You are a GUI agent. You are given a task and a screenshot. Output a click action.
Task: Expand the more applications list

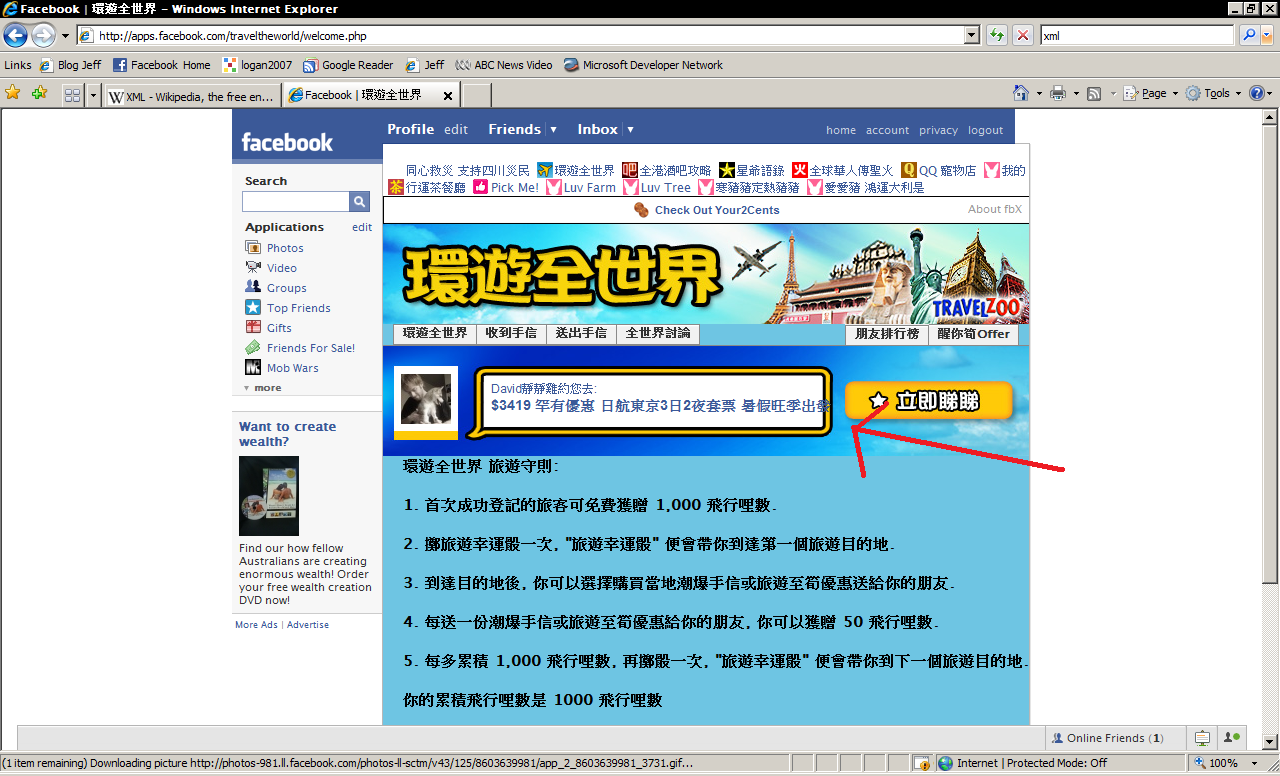pyautogui.click(x=263, y=388)
